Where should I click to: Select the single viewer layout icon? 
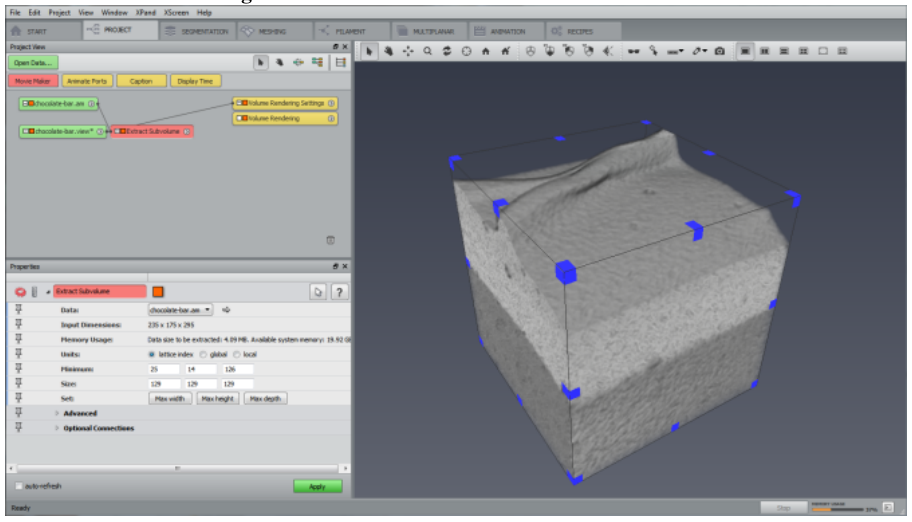pos(744,51)
